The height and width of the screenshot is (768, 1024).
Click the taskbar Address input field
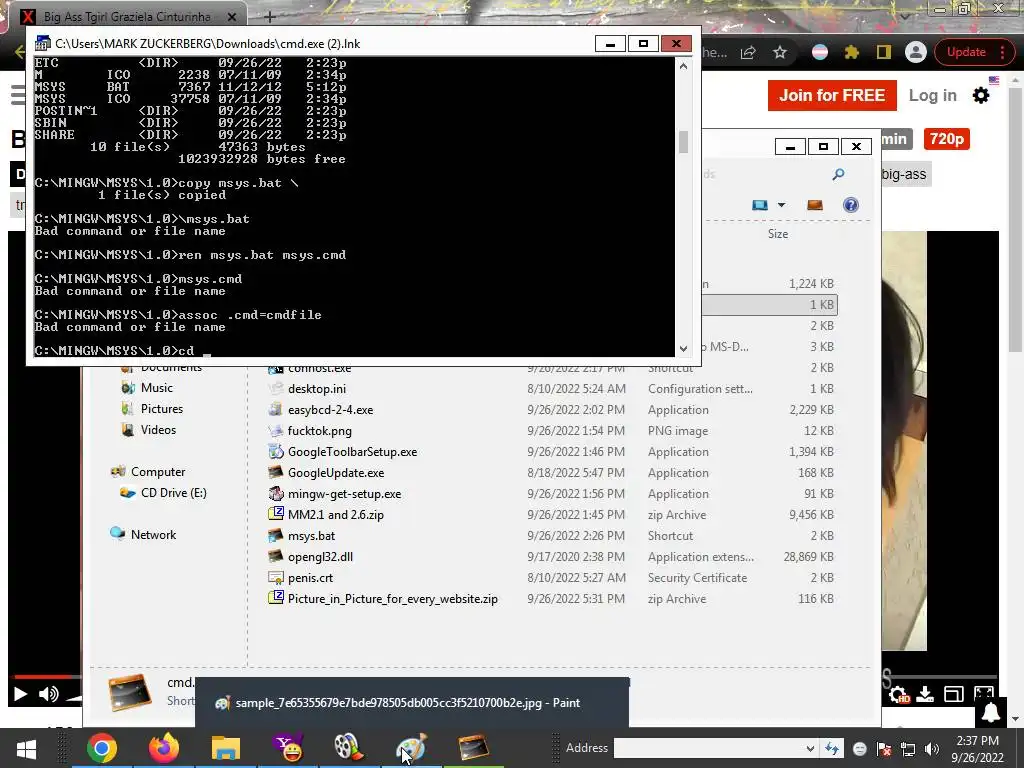709,748
